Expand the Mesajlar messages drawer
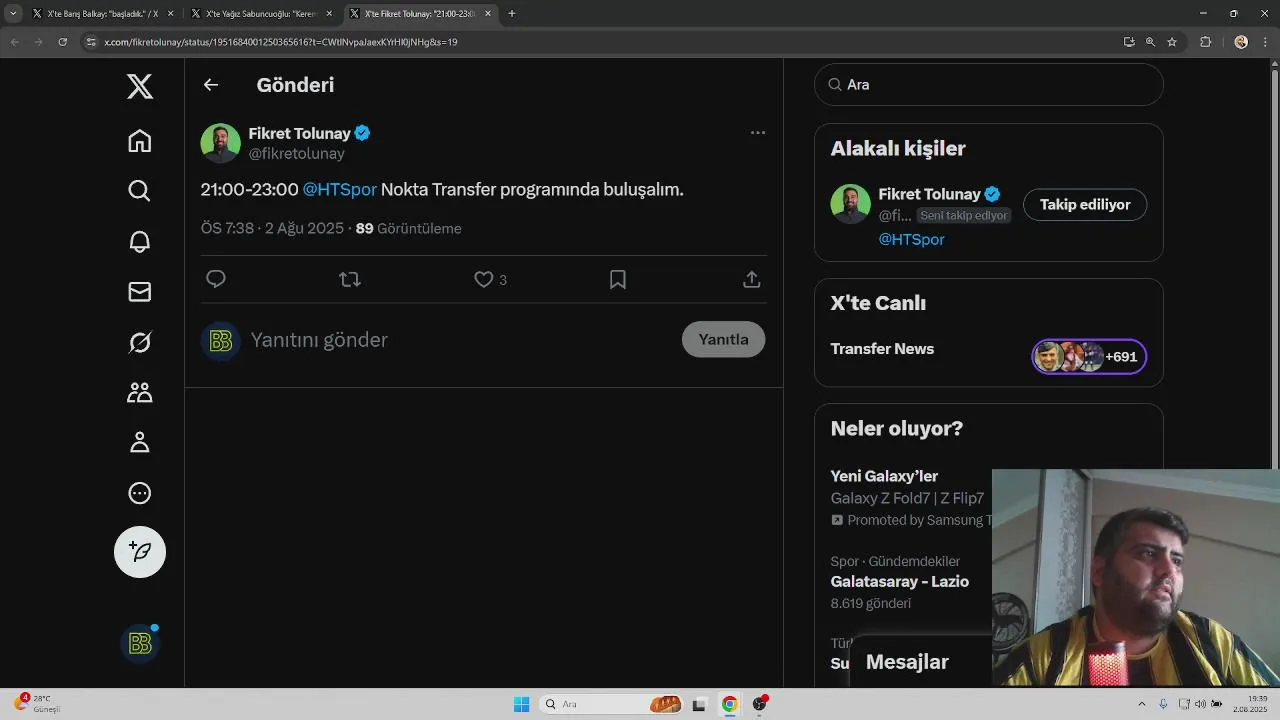 click(x=907, y=662)
